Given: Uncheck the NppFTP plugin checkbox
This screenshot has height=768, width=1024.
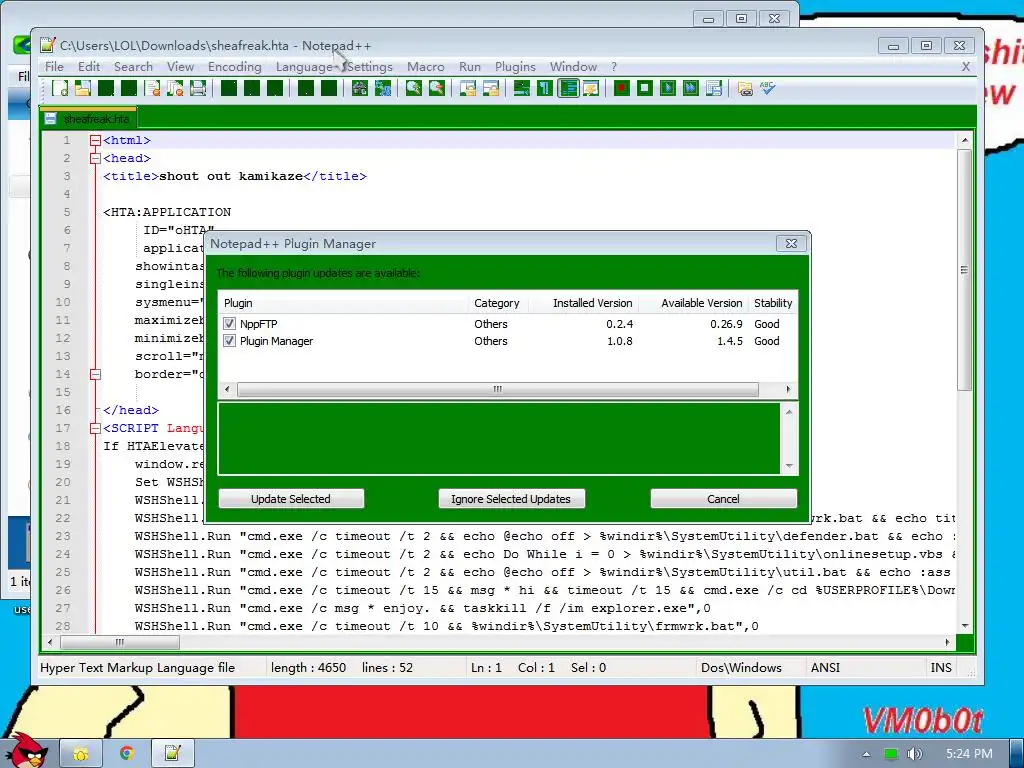Looking at the screenshot, I should pos(229,323).
